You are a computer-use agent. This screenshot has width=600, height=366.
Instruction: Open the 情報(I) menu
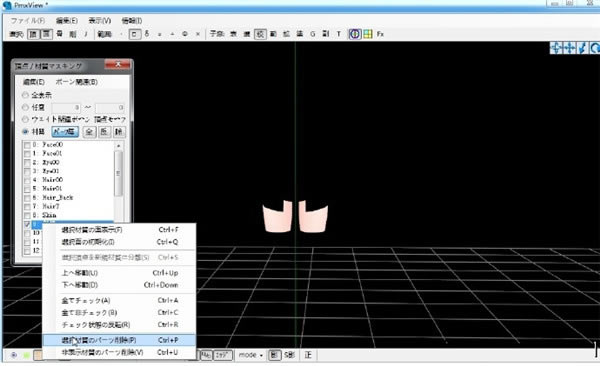pyautogui.click(x=132, y=21)
